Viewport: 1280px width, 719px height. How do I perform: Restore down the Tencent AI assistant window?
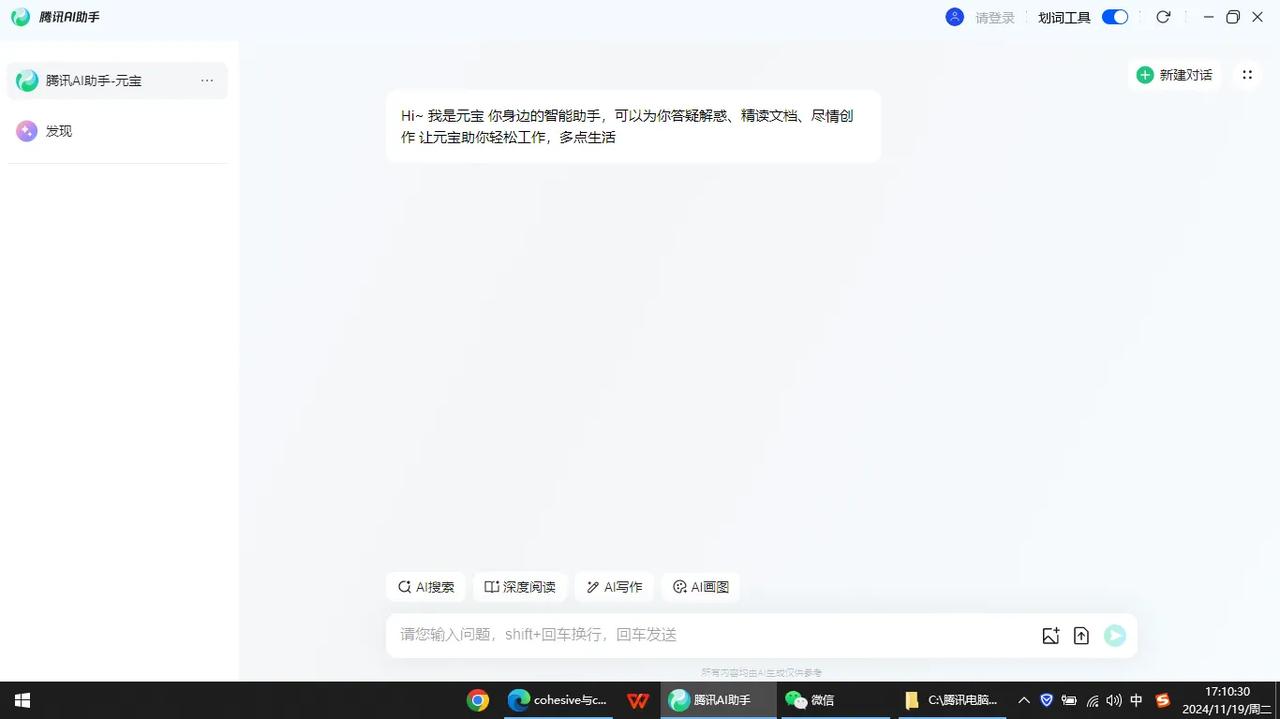[x=1233, y=17]
